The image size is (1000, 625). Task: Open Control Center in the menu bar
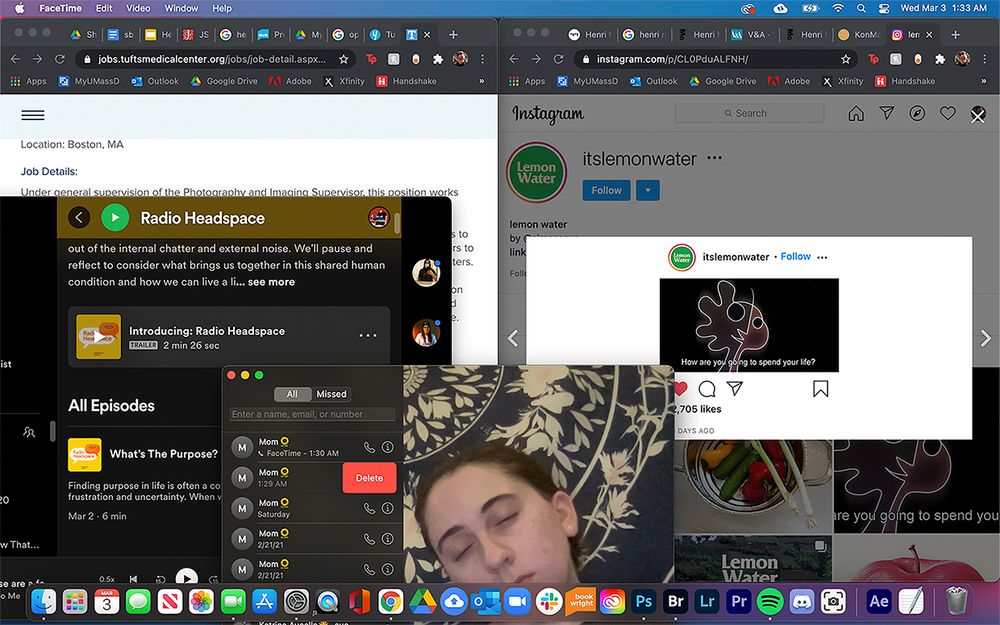(884, 8)
